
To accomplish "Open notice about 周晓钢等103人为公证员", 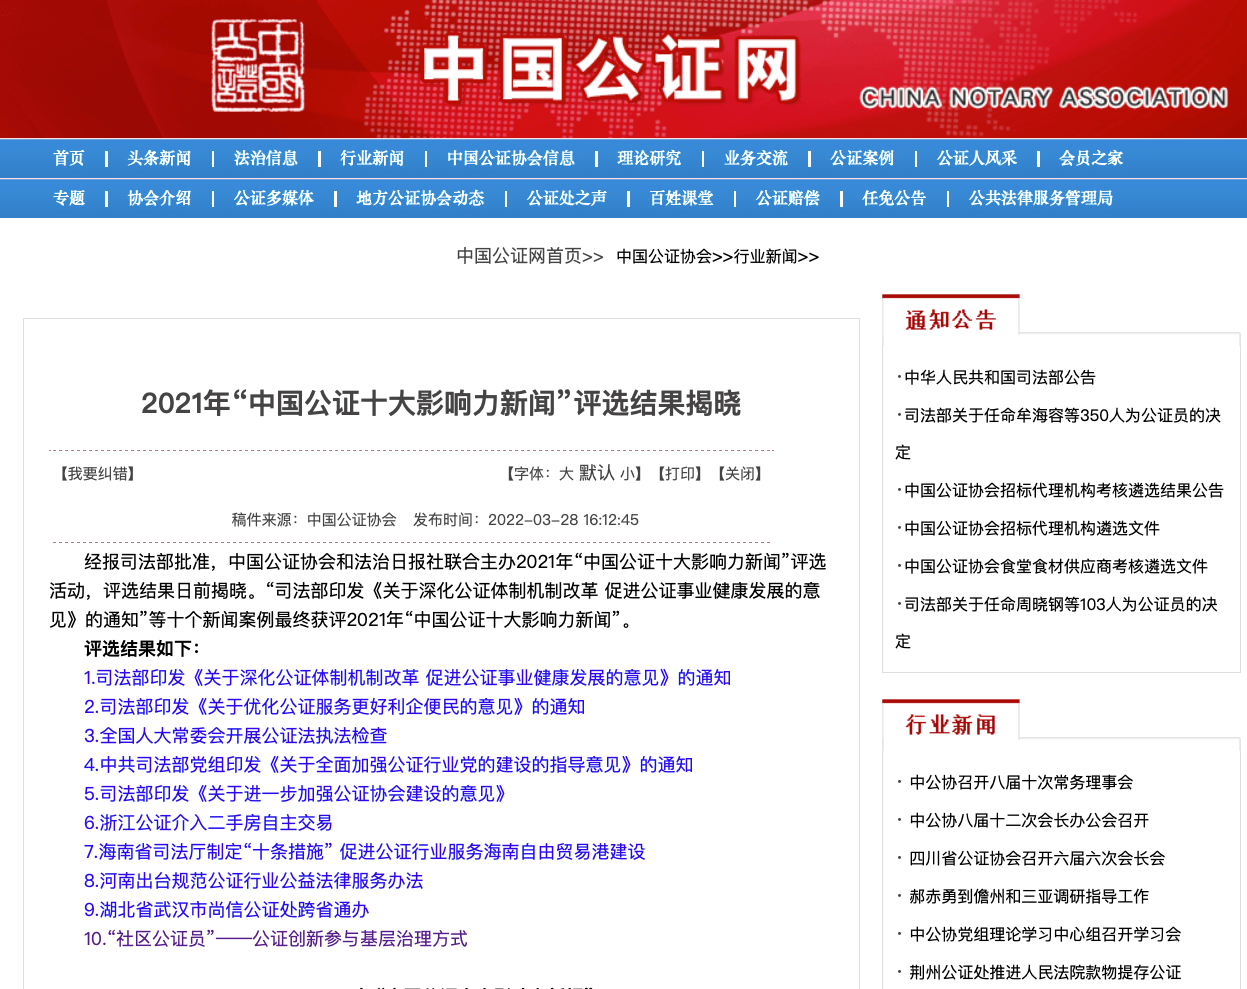I will pos(1057,622).
